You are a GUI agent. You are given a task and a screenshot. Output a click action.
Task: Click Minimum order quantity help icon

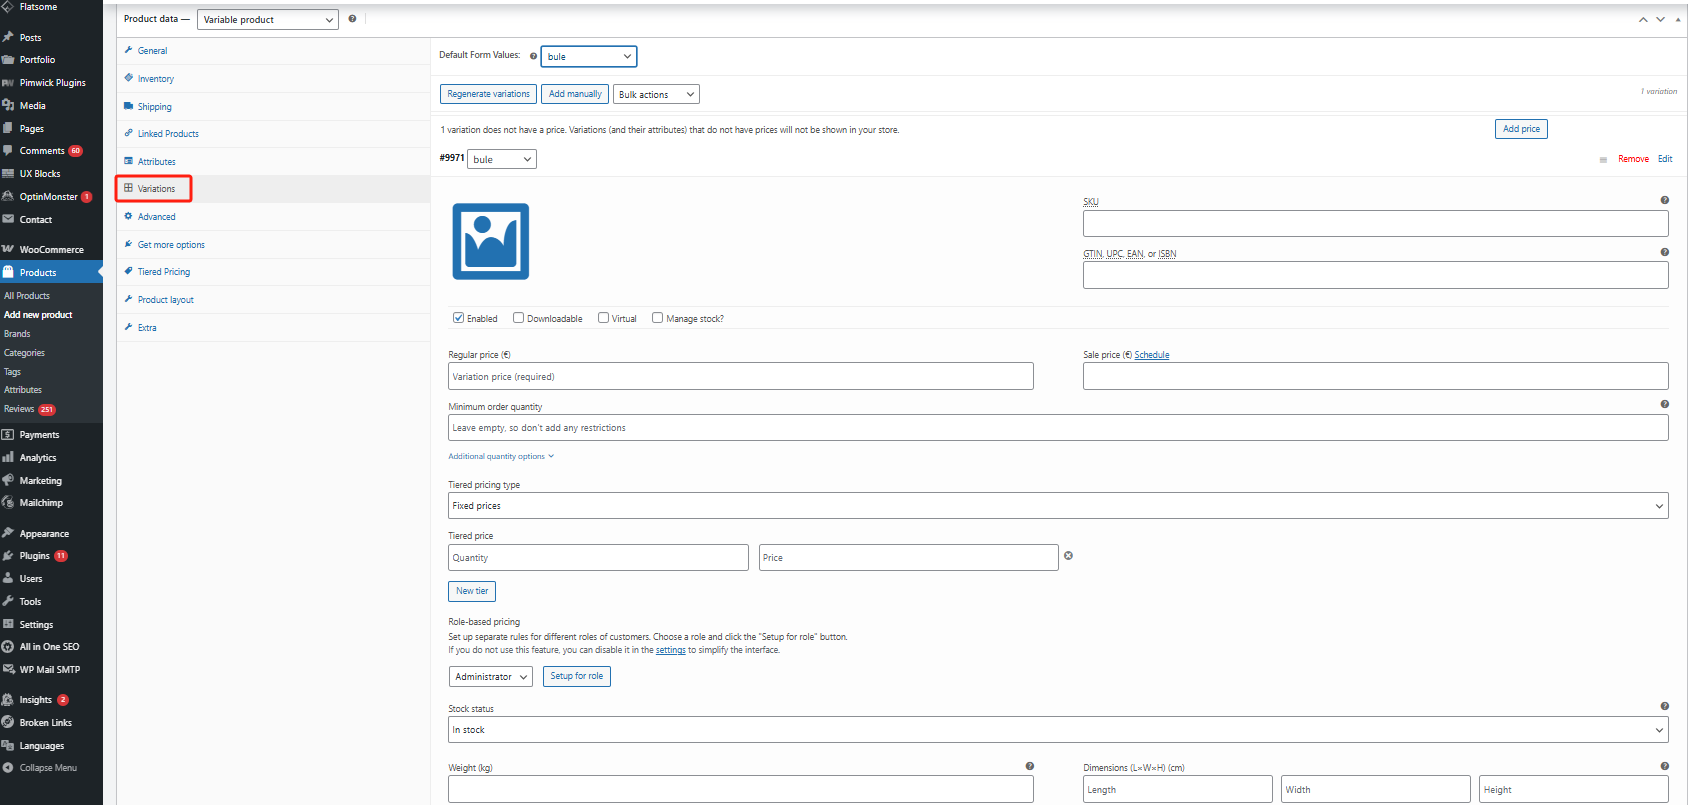1664,404
